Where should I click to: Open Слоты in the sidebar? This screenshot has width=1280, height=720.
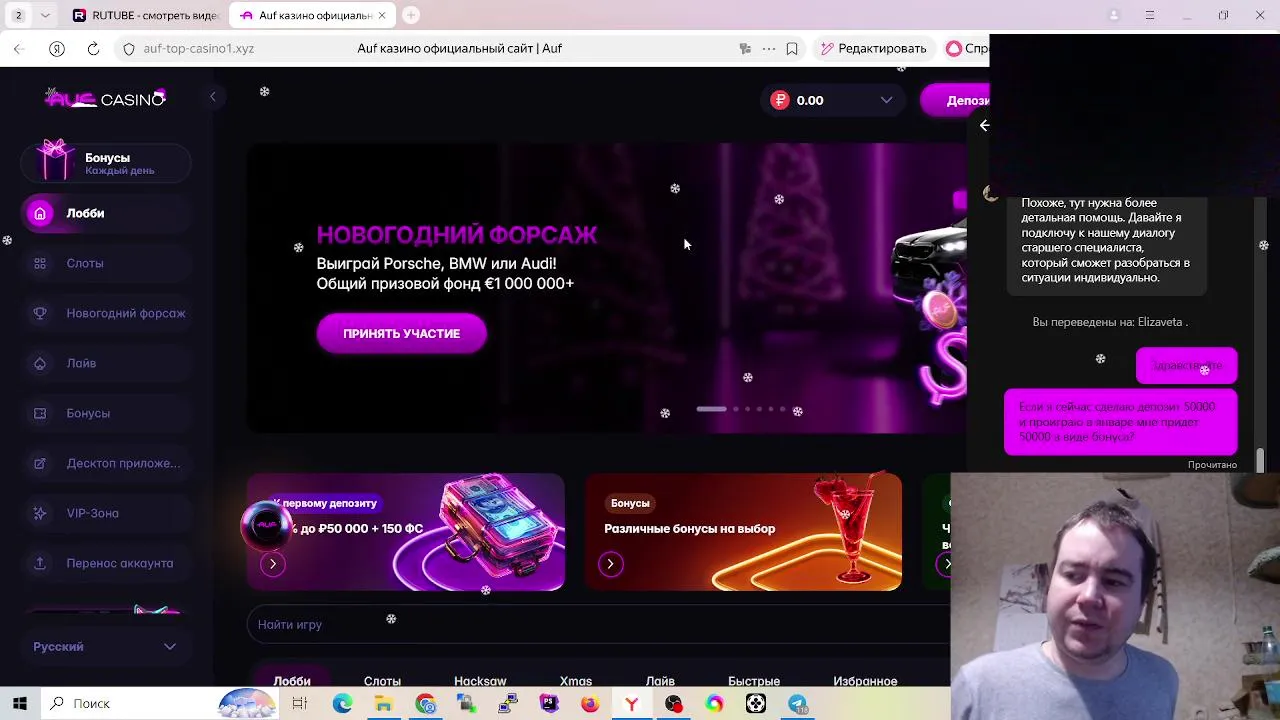click(106, 263)
